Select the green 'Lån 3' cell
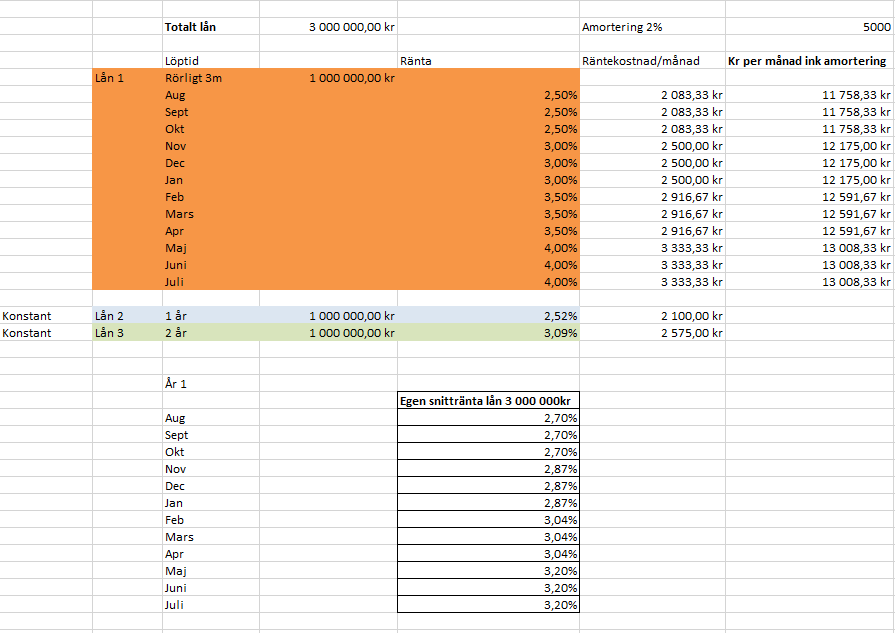 pyautogui.click(x=109, y=333)
